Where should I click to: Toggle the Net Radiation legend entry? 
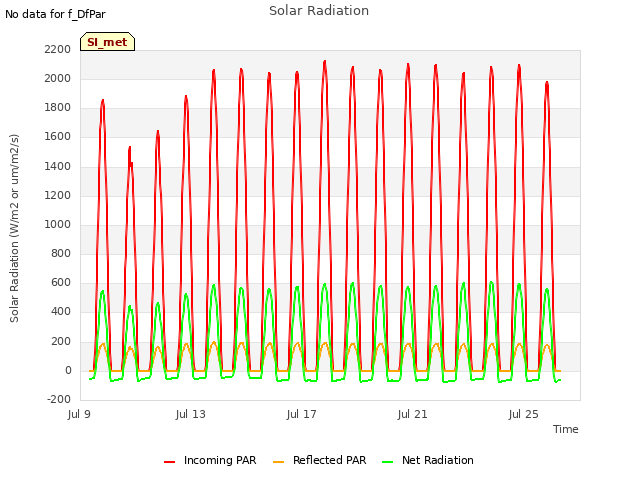[428, 460]
